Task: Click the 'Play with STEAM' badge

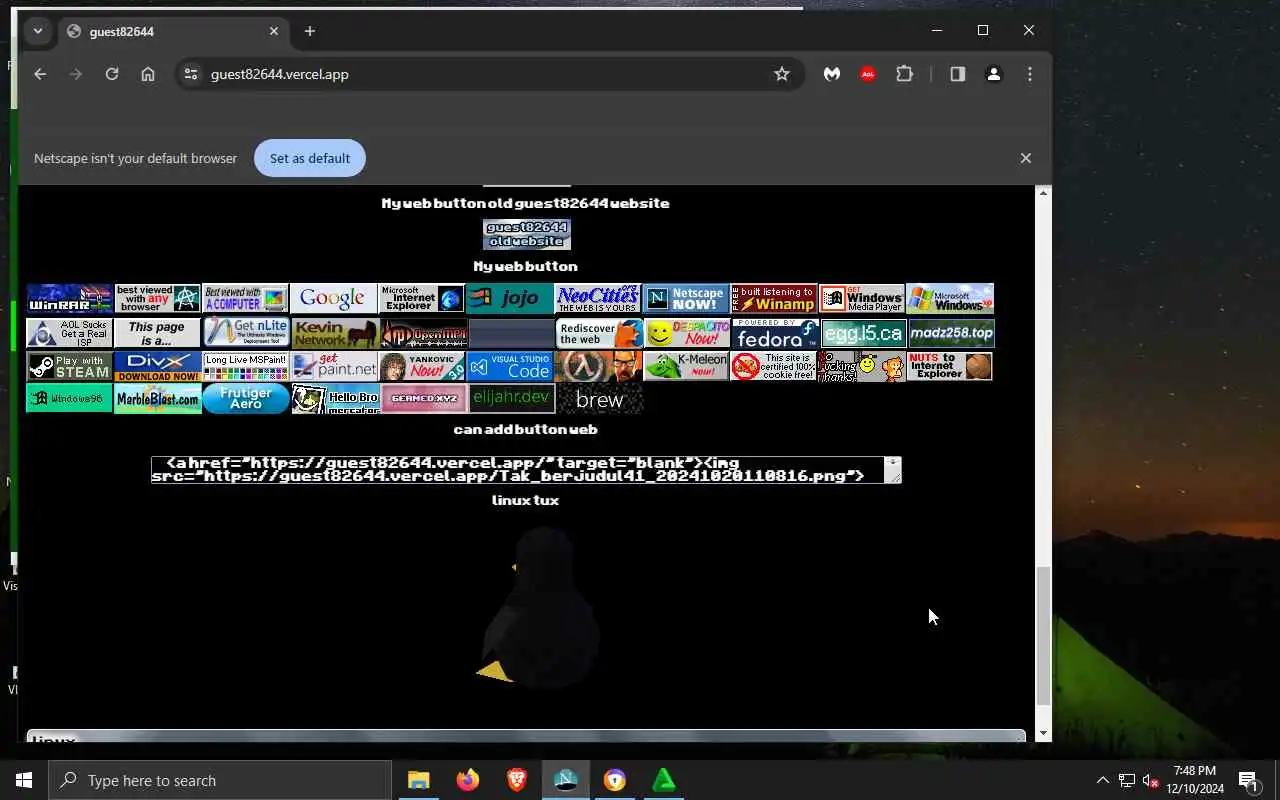Action: point(69,367)
